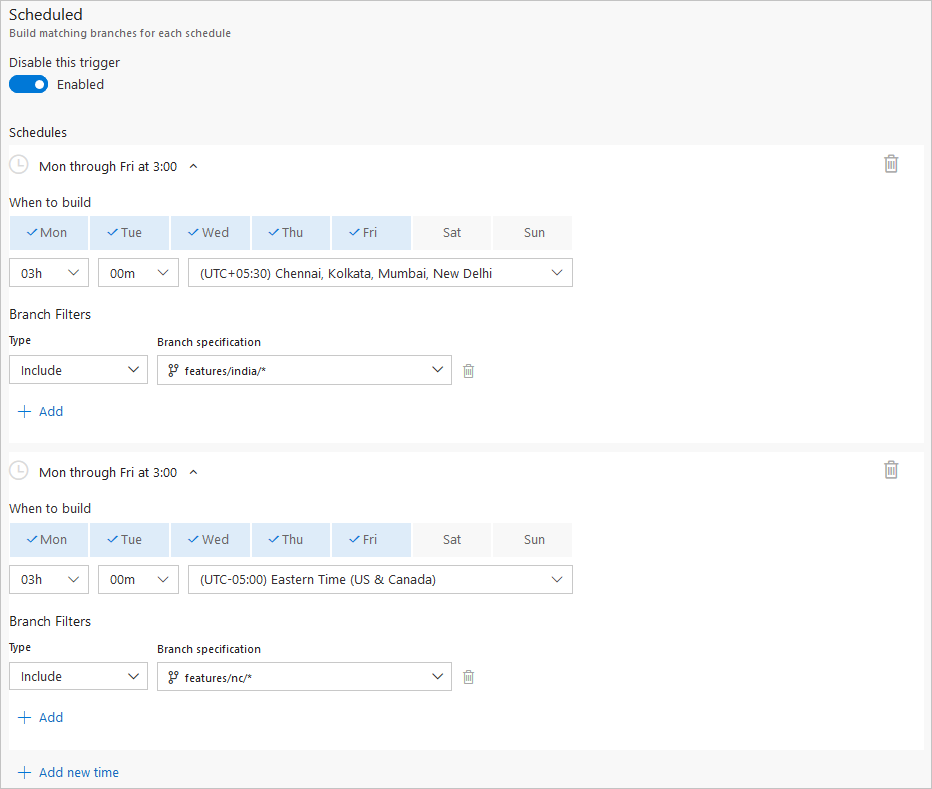Enable Sat in the first schedule
Image resolution: width=932 pixels, height=789 pixels.
452,233
